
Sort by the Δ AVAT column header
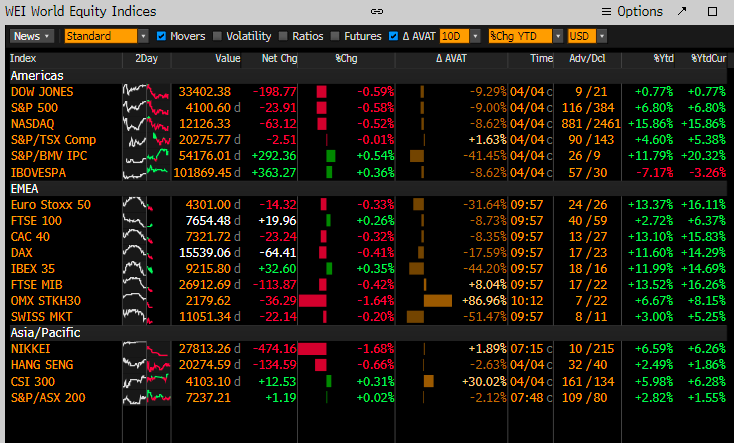[x=451, y=59]
